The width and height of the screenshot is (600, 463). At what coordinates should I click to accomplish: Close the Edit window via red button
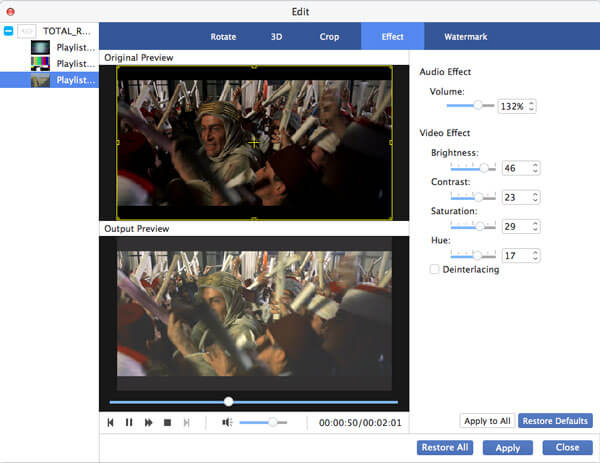click(11, 11)
